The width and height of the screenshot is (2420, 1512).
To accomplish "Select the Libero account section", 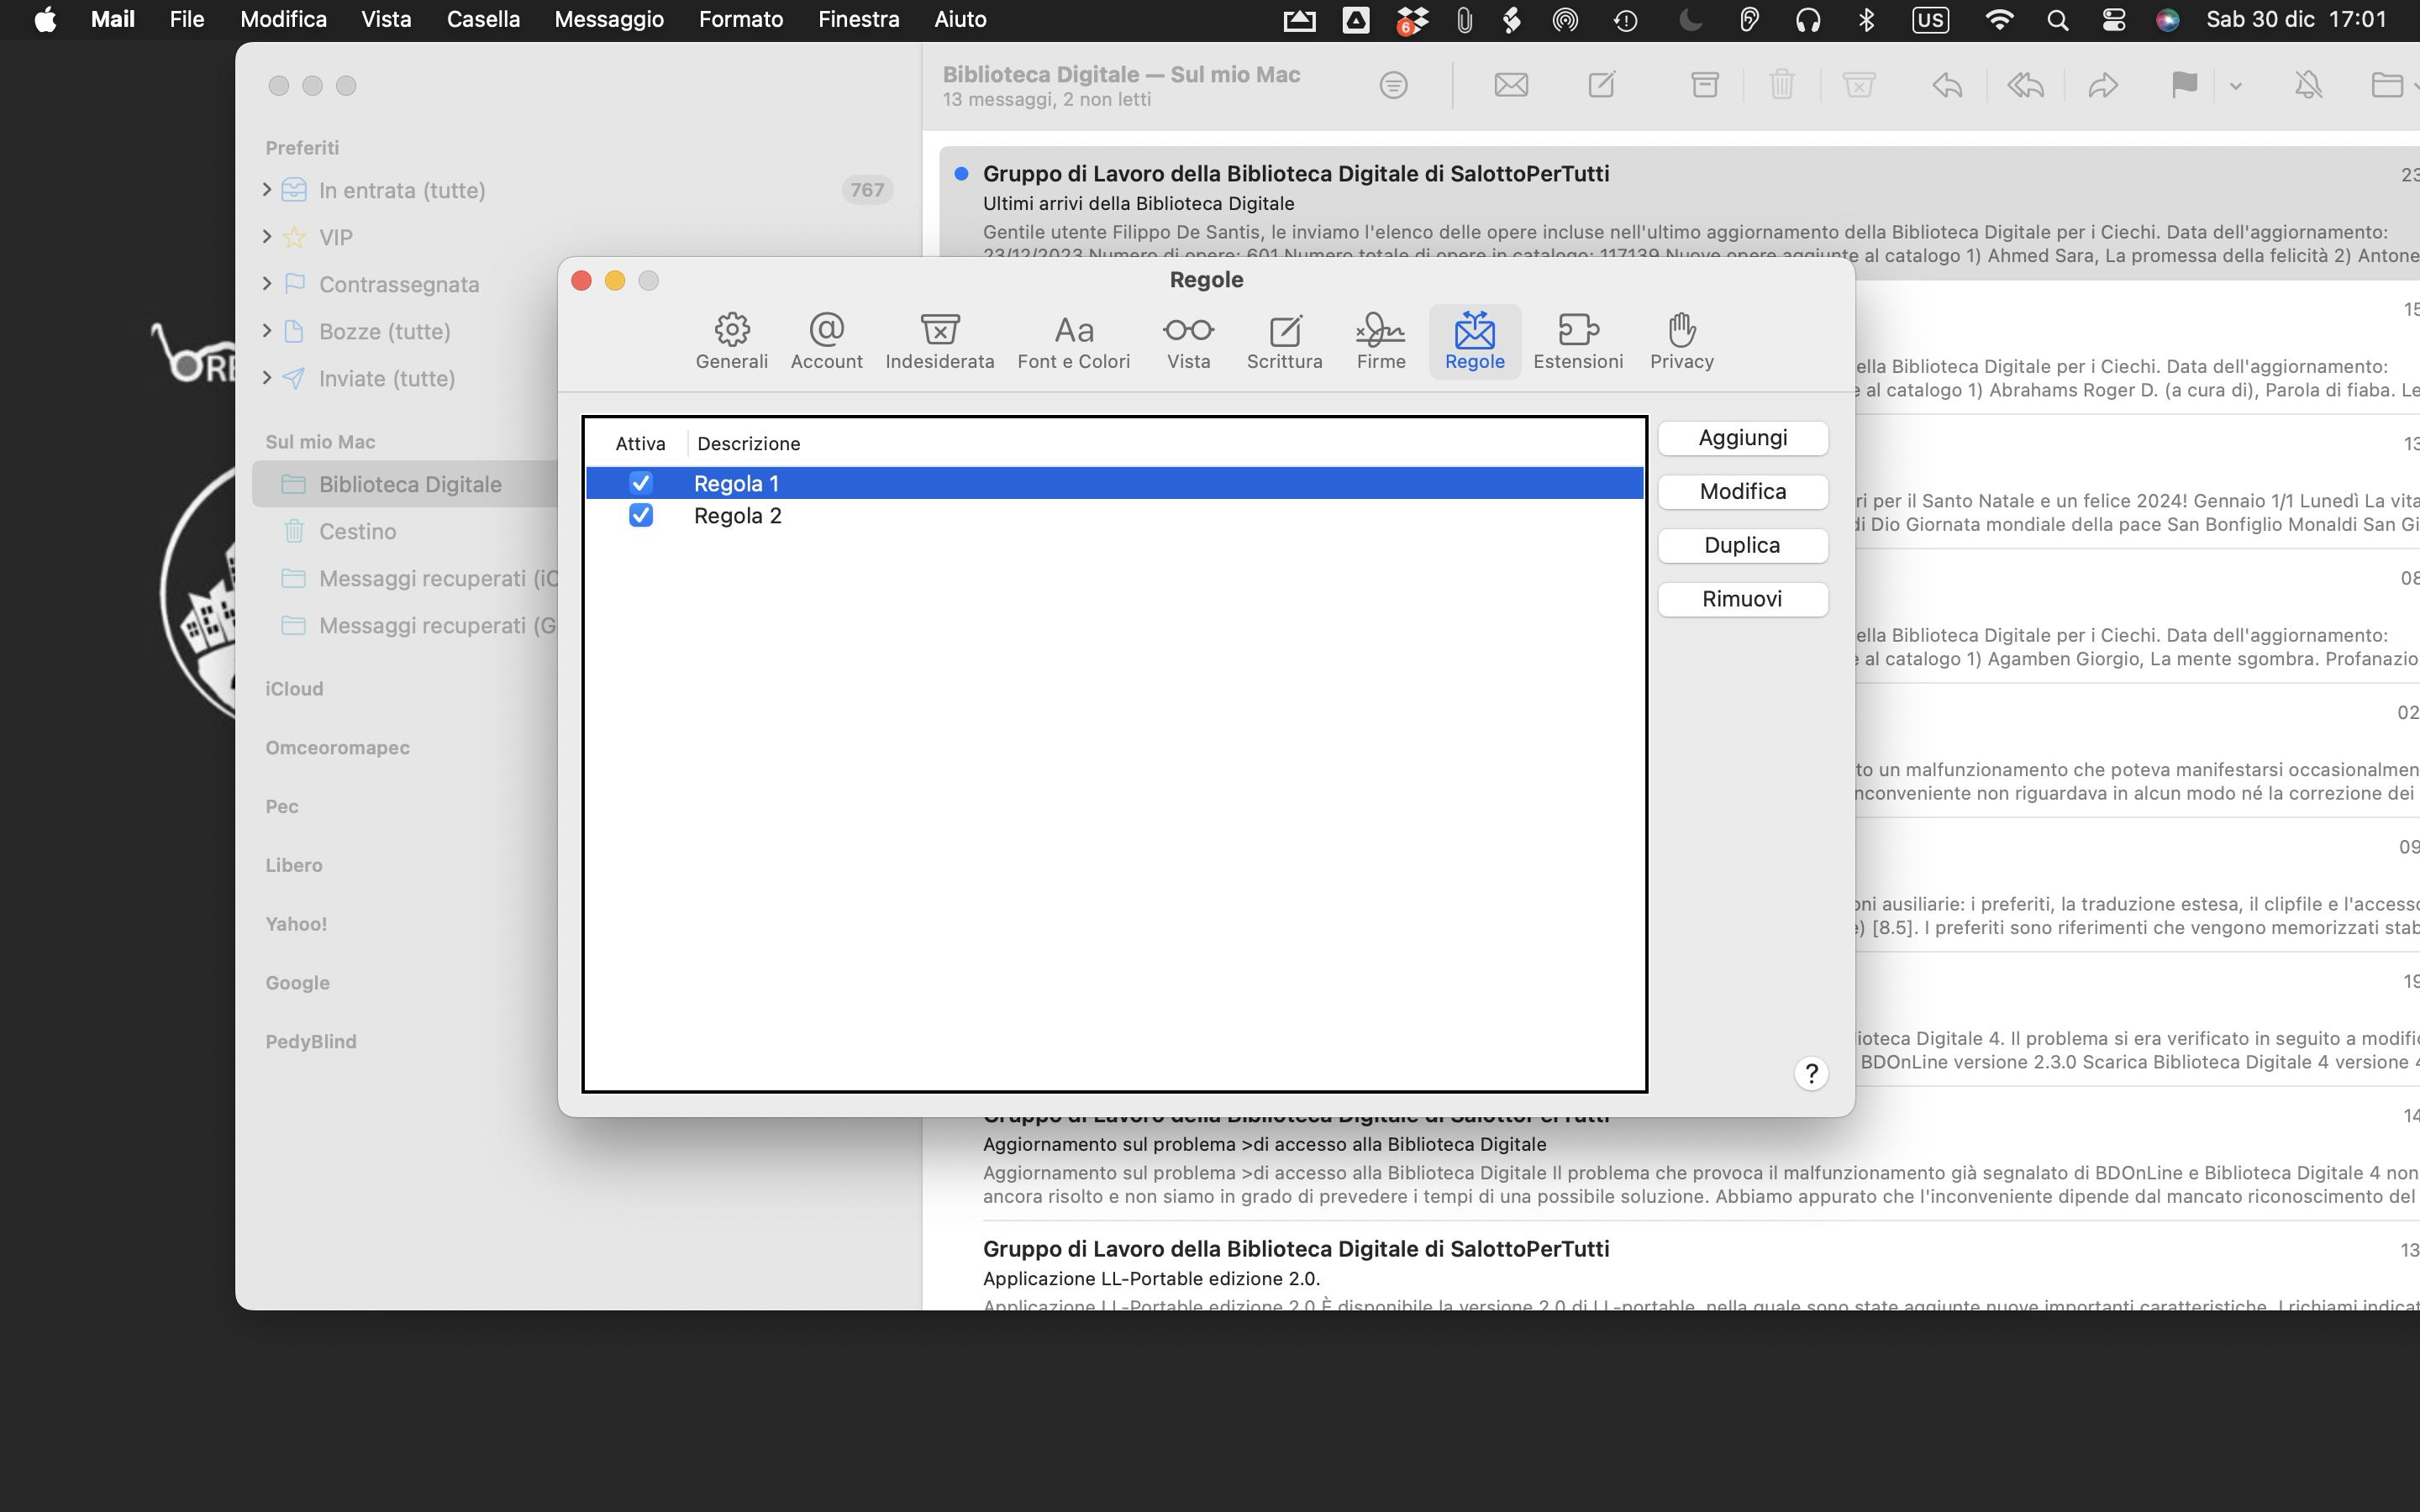I will point(294,865).
